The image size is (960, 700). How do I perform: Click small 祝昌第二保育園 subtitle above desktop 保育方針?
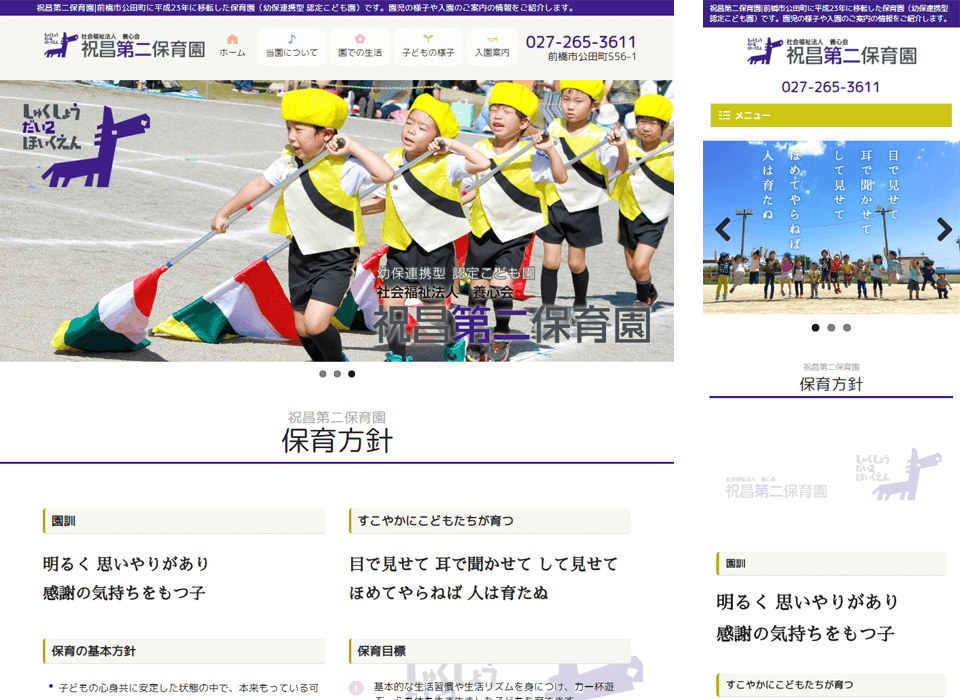337,418
